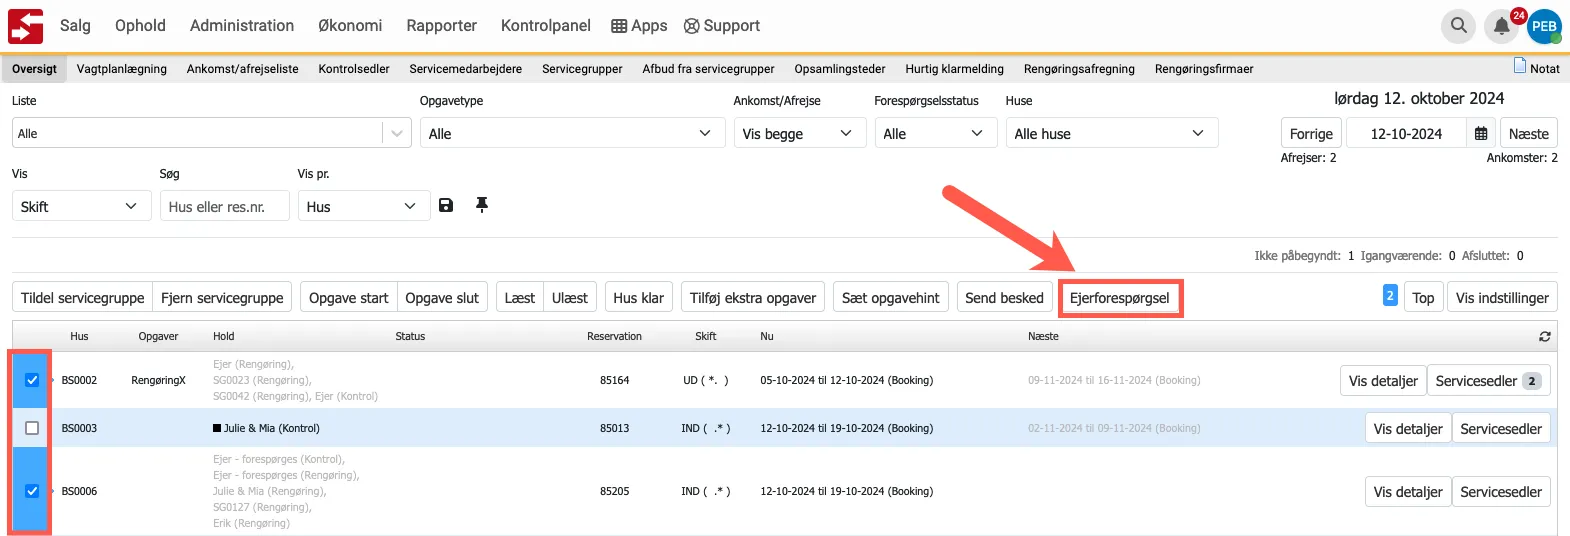Click the 'Hus eller res.nr.' search field
The width and height of the screenshot is (1570, 536).
coord(225,207)
